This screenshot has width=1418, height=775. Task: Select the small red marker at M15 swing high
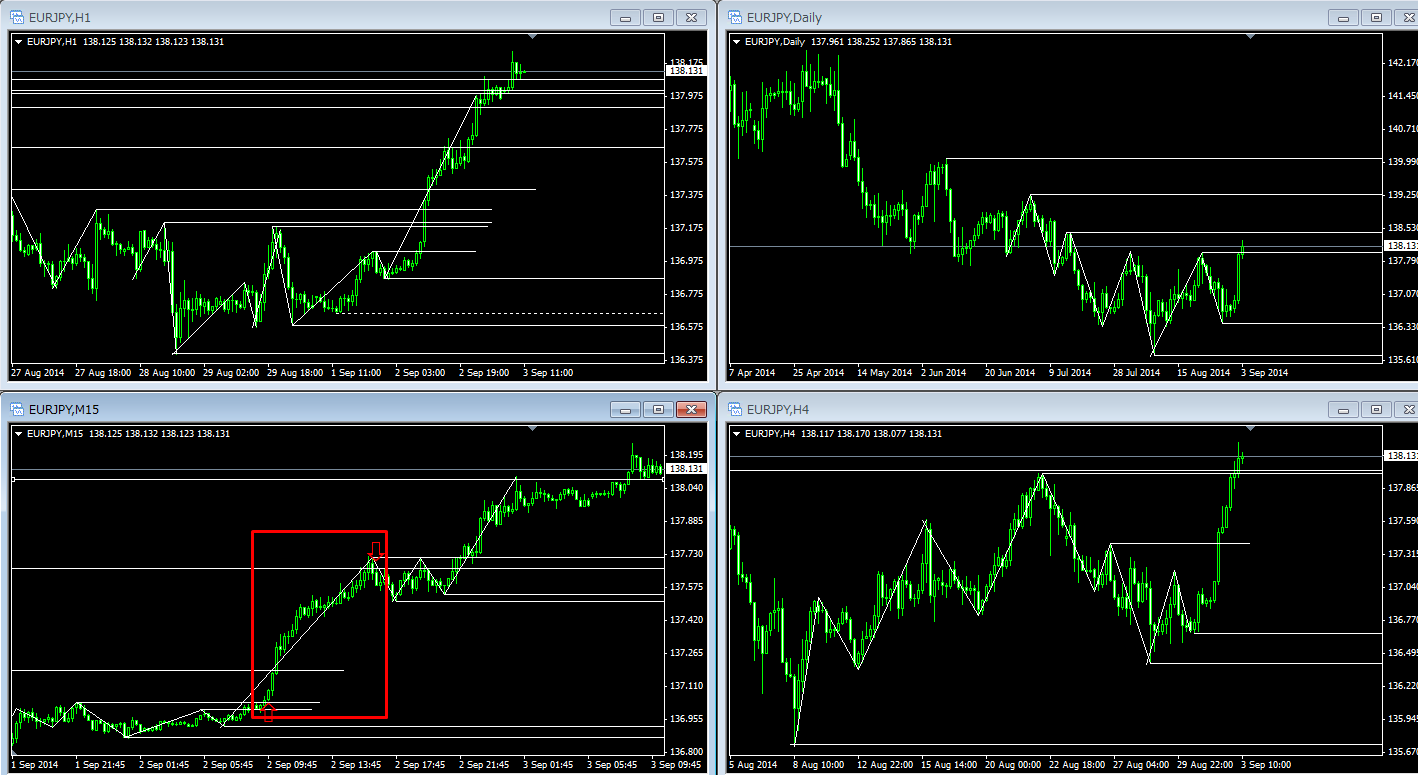[x=376, y=548]
